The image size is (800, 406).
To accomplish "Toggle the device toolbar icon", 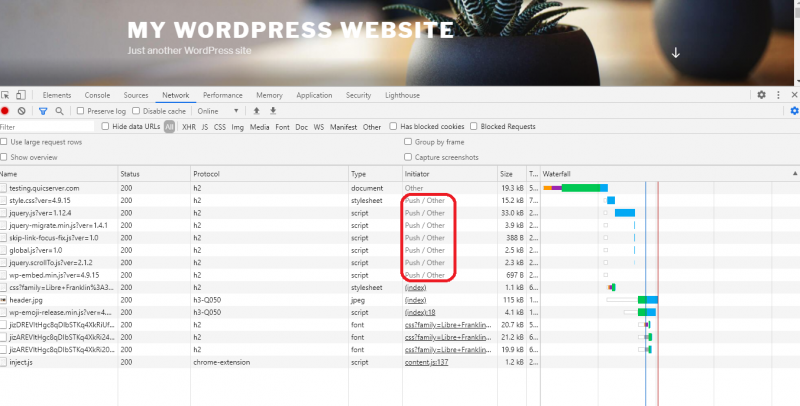I will [x=21, y=95].
